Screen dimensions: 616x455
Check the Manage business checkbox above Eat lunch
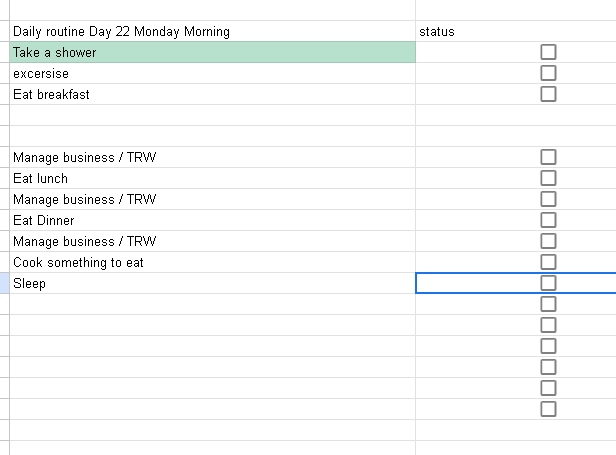[548, 157]
